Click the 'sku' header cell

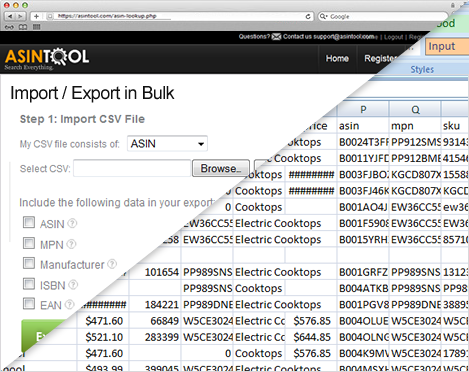click(455, 126)
